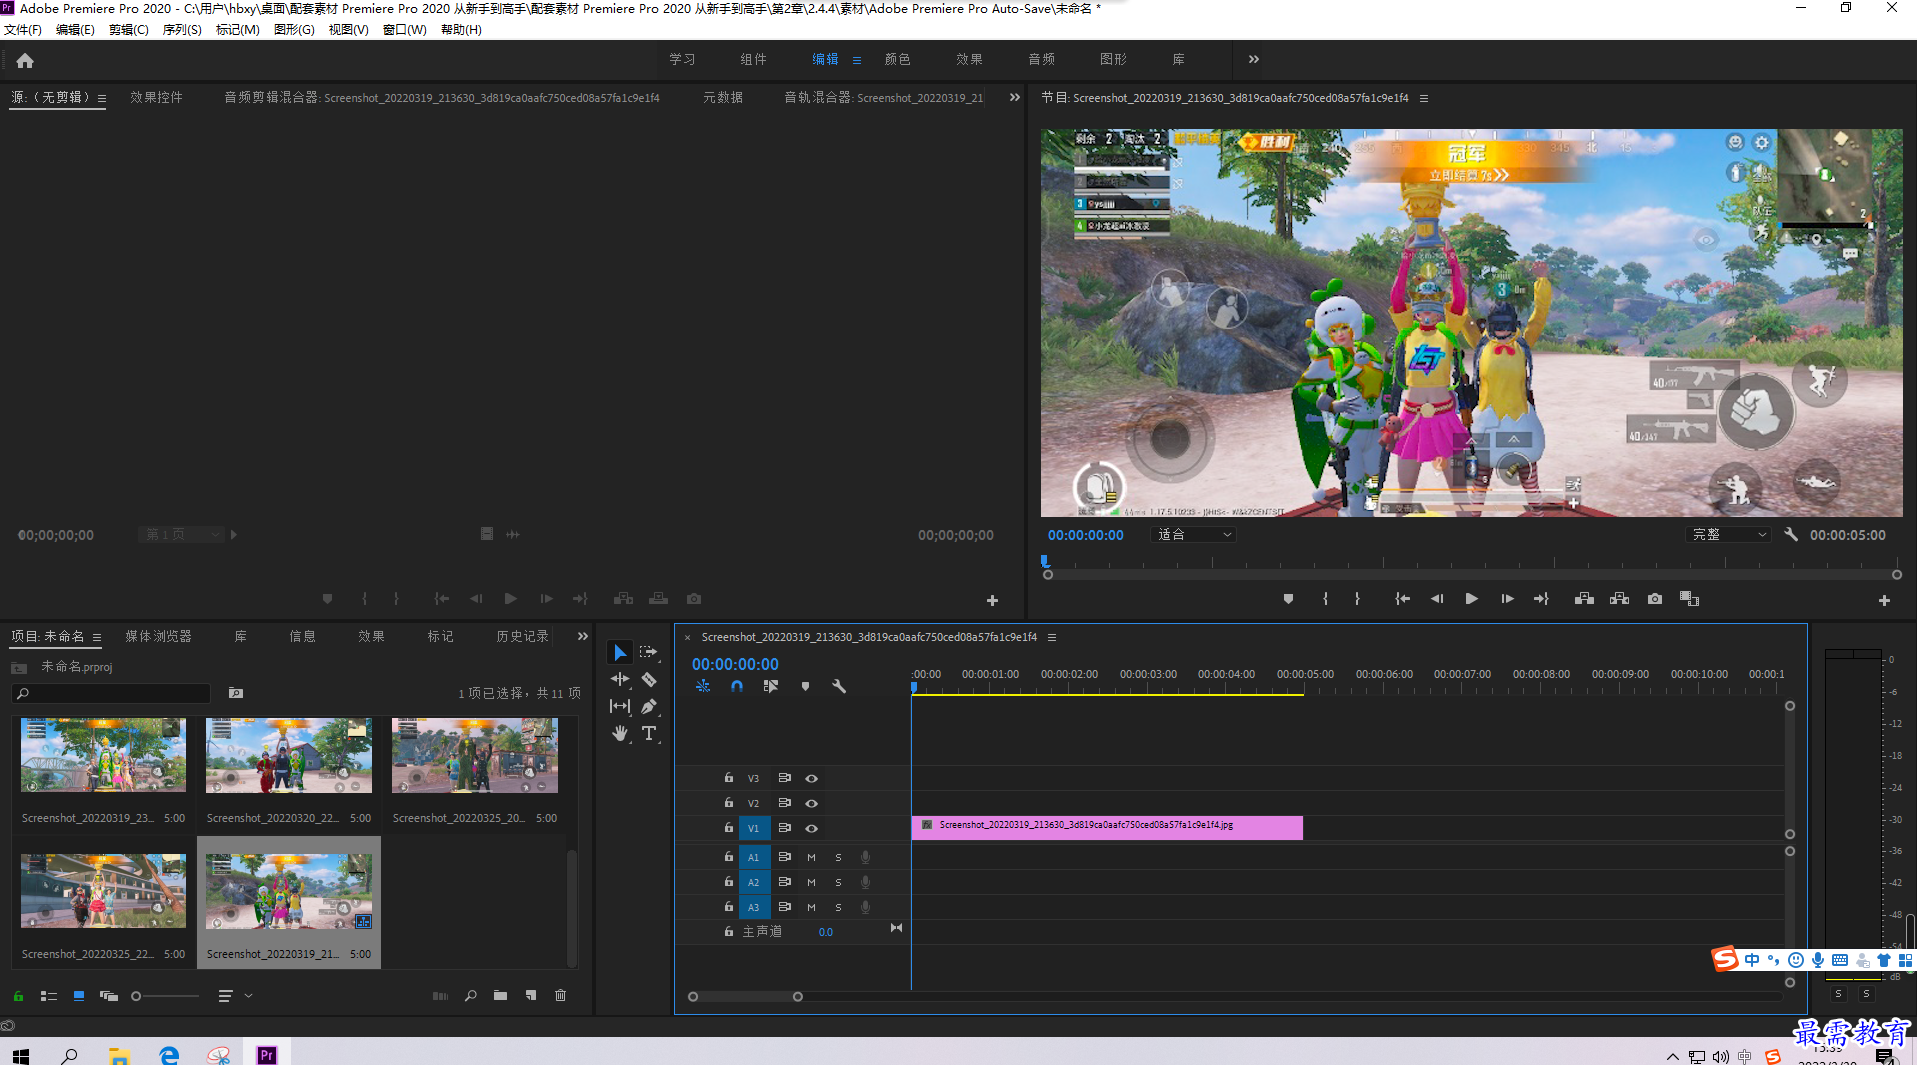Screen dimensions: 1917x1065
Task: Click timeline ruler at 00:00:03:00
Action: point(1148,675)
